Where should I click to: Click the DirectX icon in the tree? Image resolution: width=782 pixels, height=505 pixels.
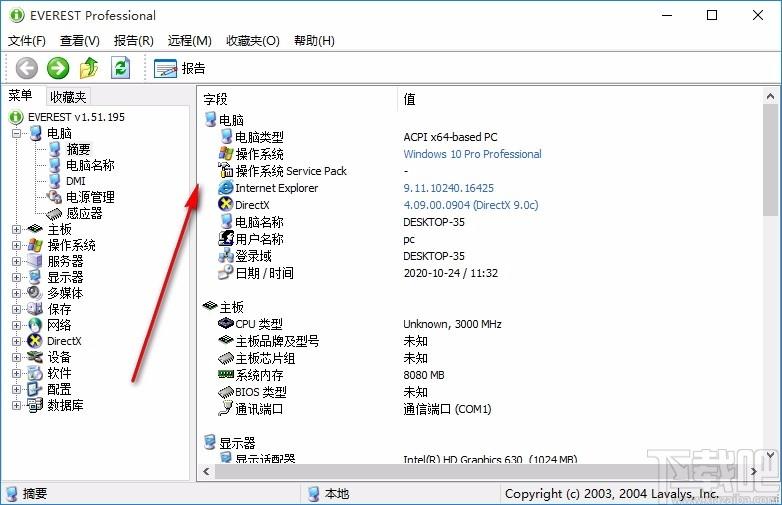pyautogui.click(x=35, y=341)
